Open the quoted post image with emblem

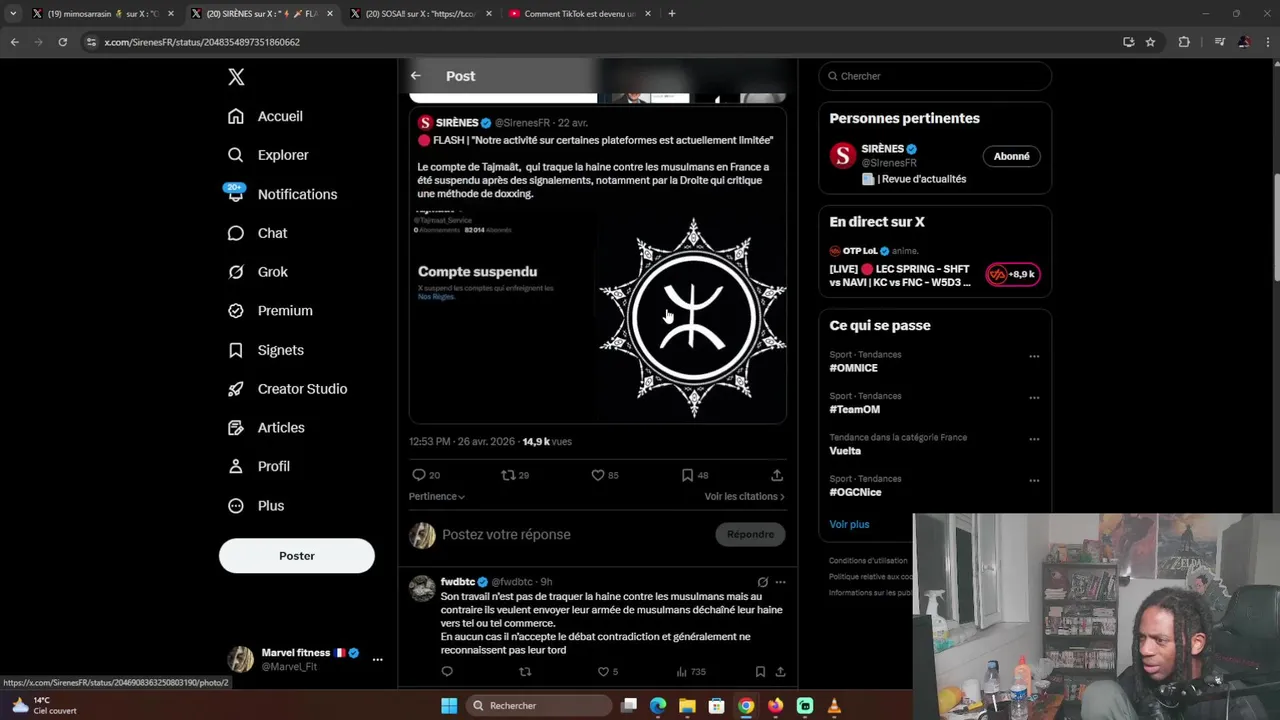coord(692,316)
